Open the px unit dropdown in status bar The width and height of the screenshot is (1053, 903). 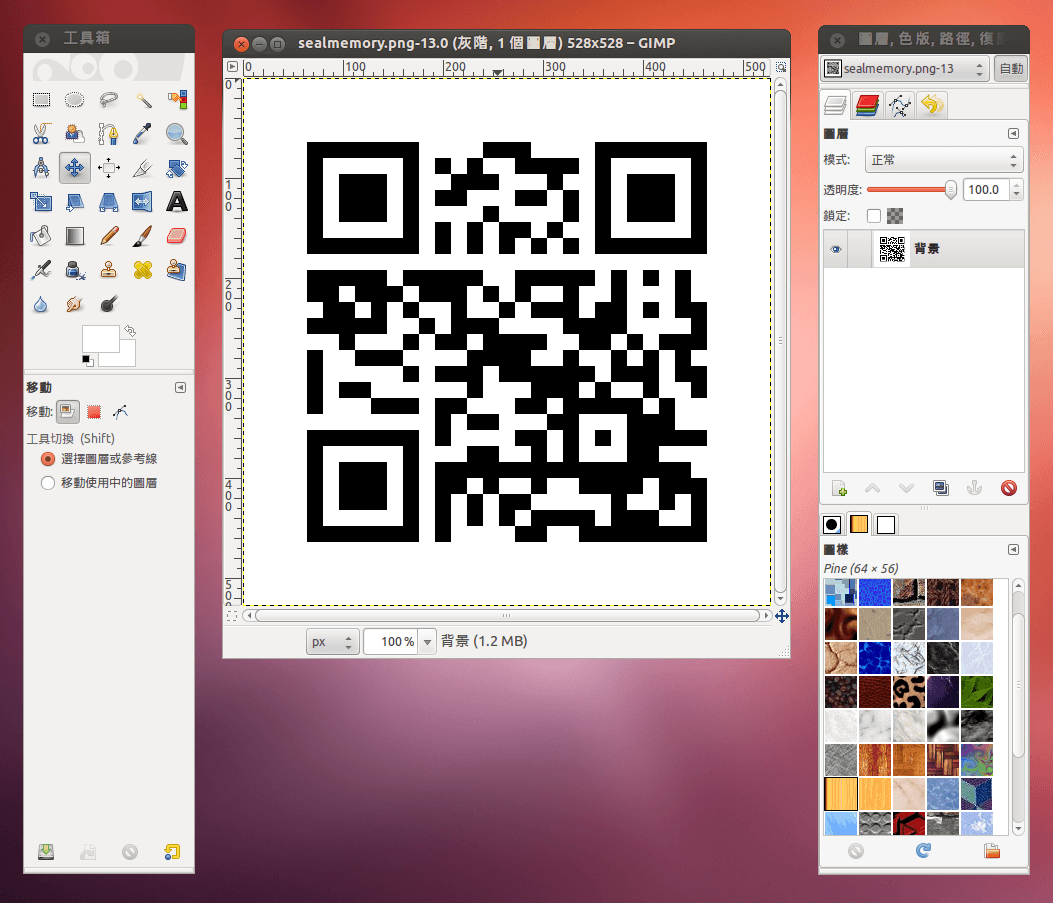point(333,642)
